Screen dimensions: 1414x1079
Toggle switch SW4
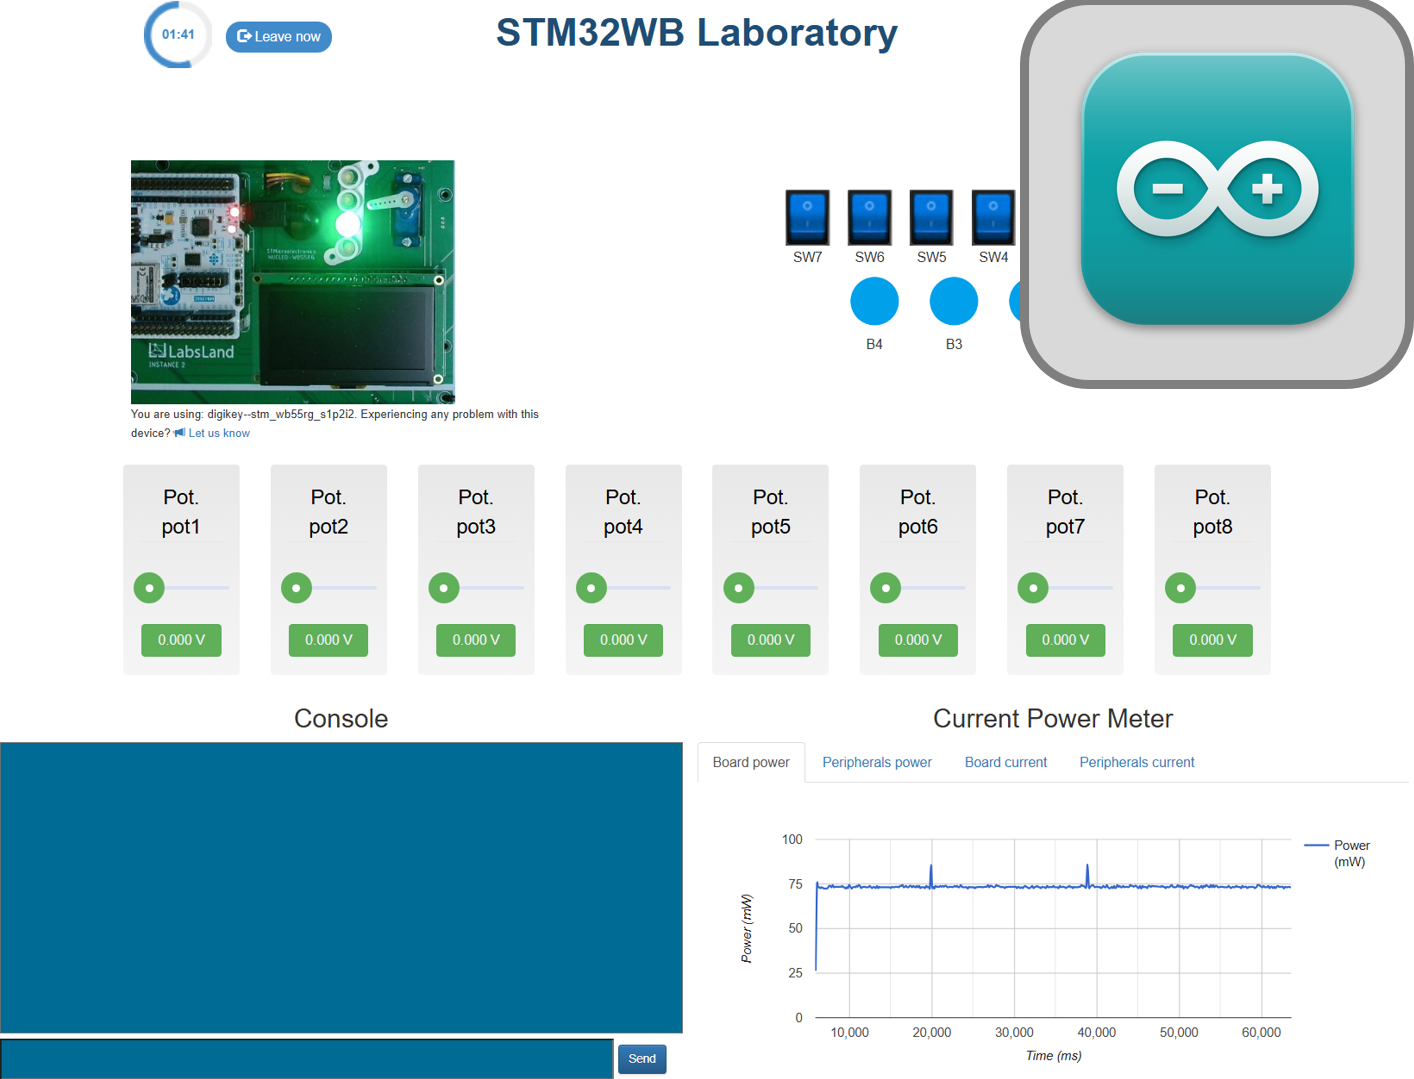992,216
